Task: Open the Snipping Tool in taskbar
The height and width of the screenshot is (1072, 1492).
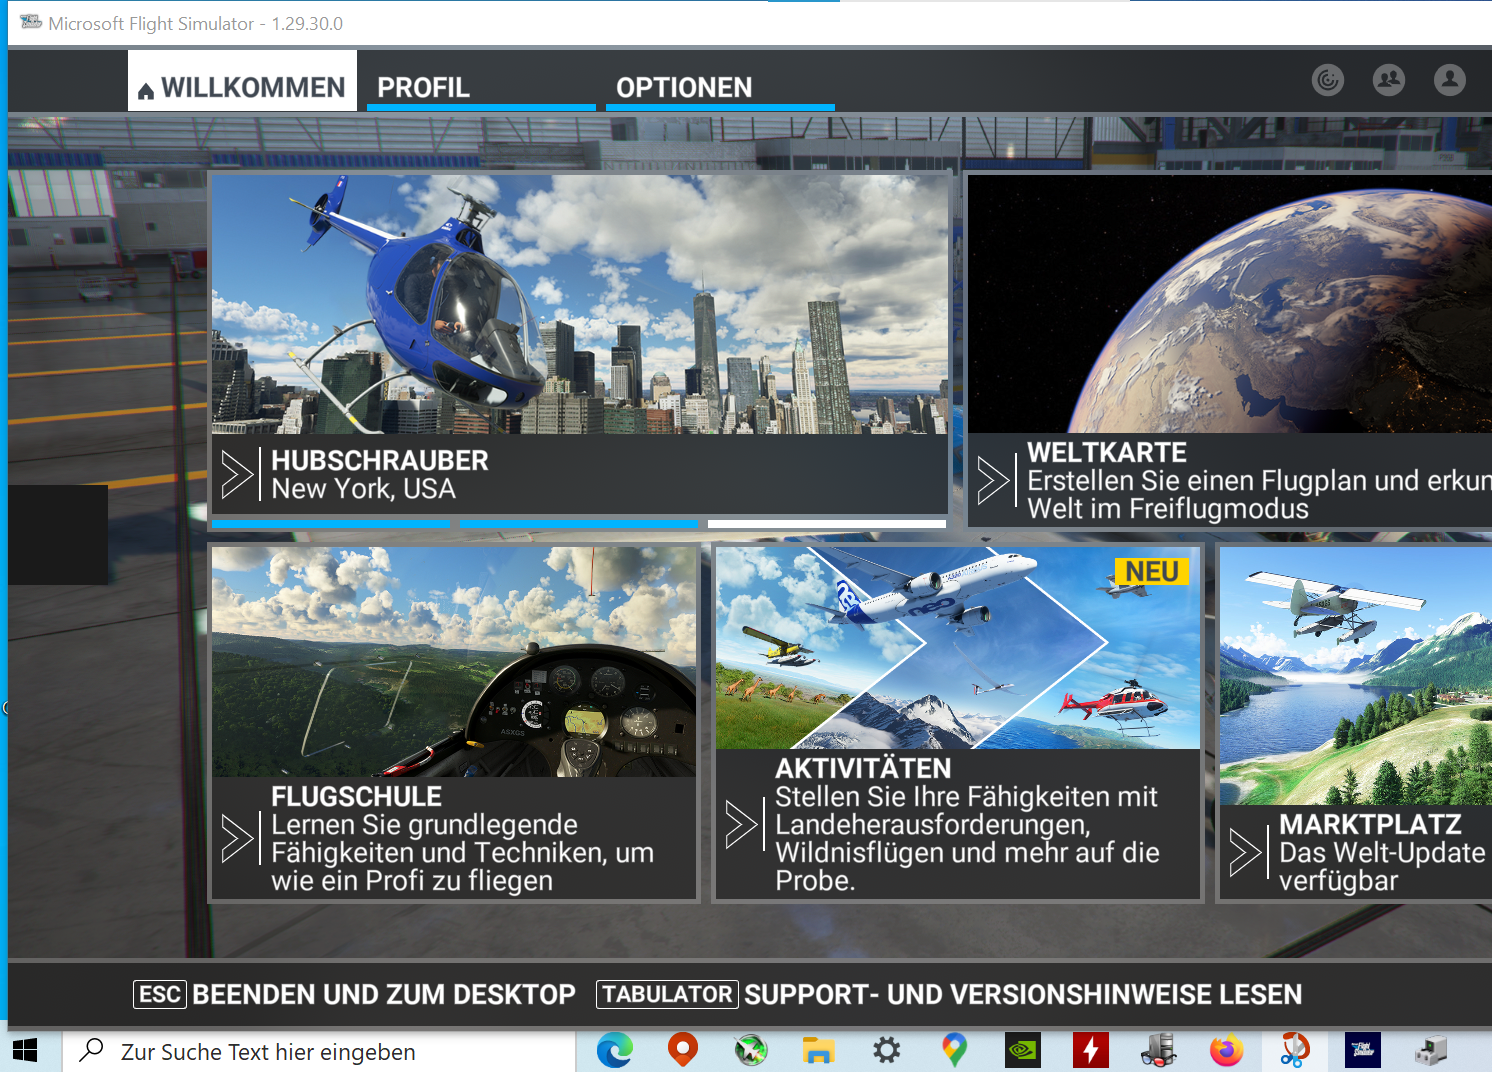Action: pos(1295,1051)
